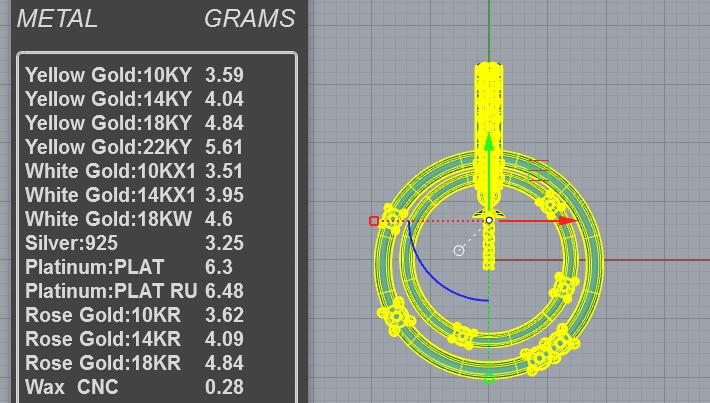
Task: Click the 3.95 grams value
Action: (225, 195)
